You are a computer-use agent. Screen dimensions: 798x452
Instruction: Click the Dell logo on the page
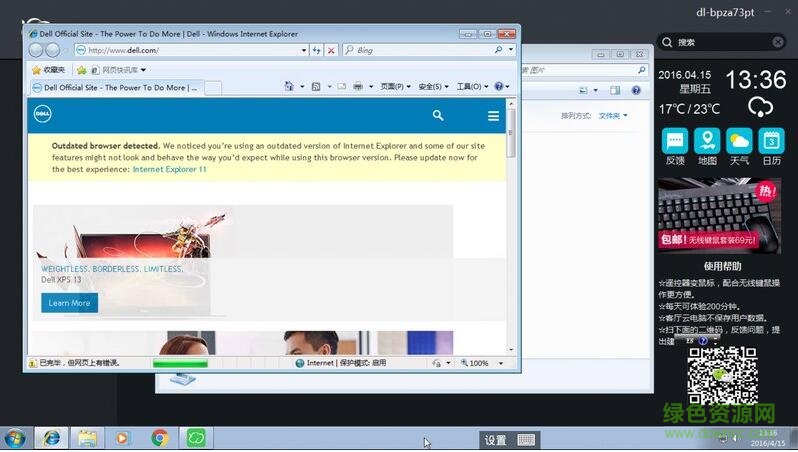[43, 114]
